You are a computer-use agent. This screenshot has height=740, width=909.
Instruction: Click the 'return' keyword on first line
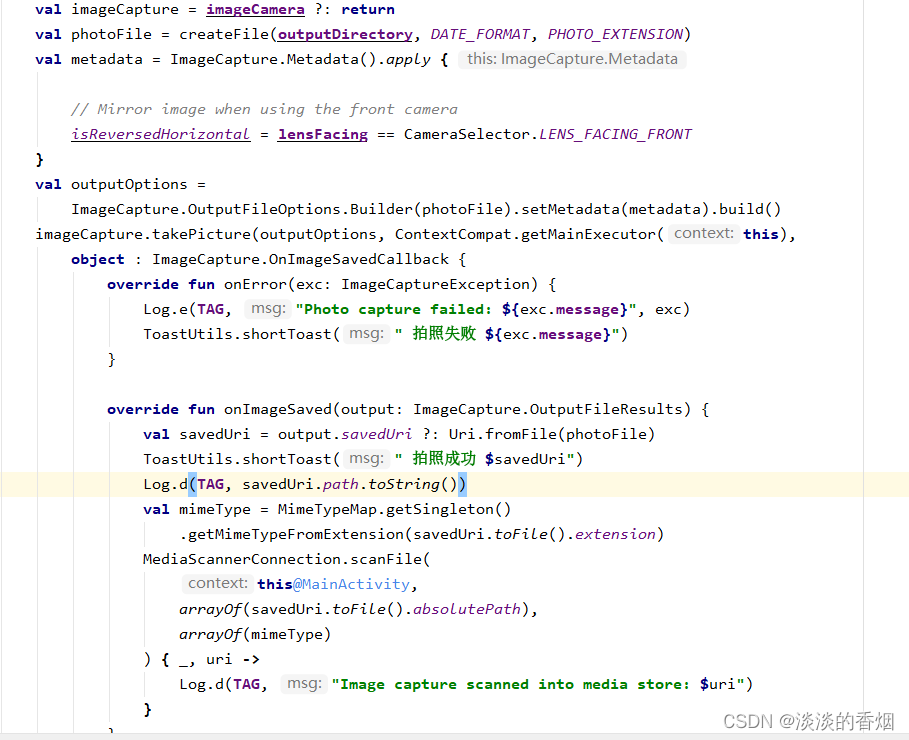(x=368, y=10)
